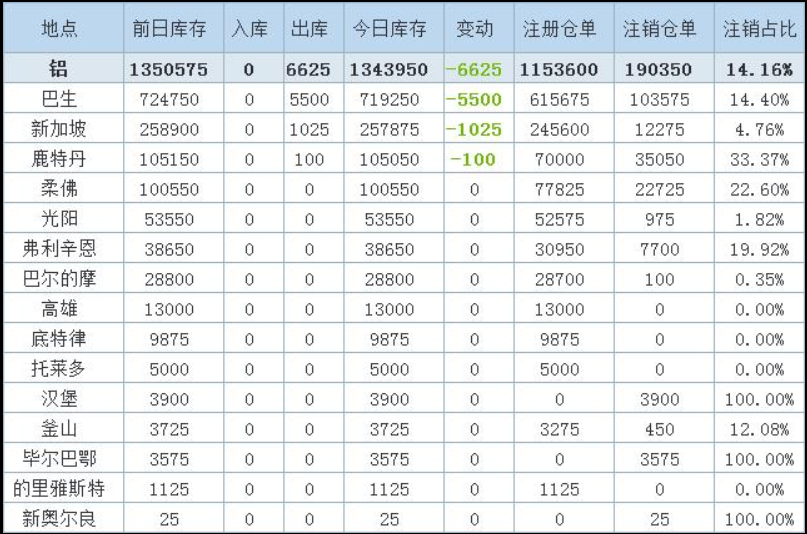This screenshot has height=534, width=807.
Task: Select the 弗利辛恩 row label
Action: 62,250
